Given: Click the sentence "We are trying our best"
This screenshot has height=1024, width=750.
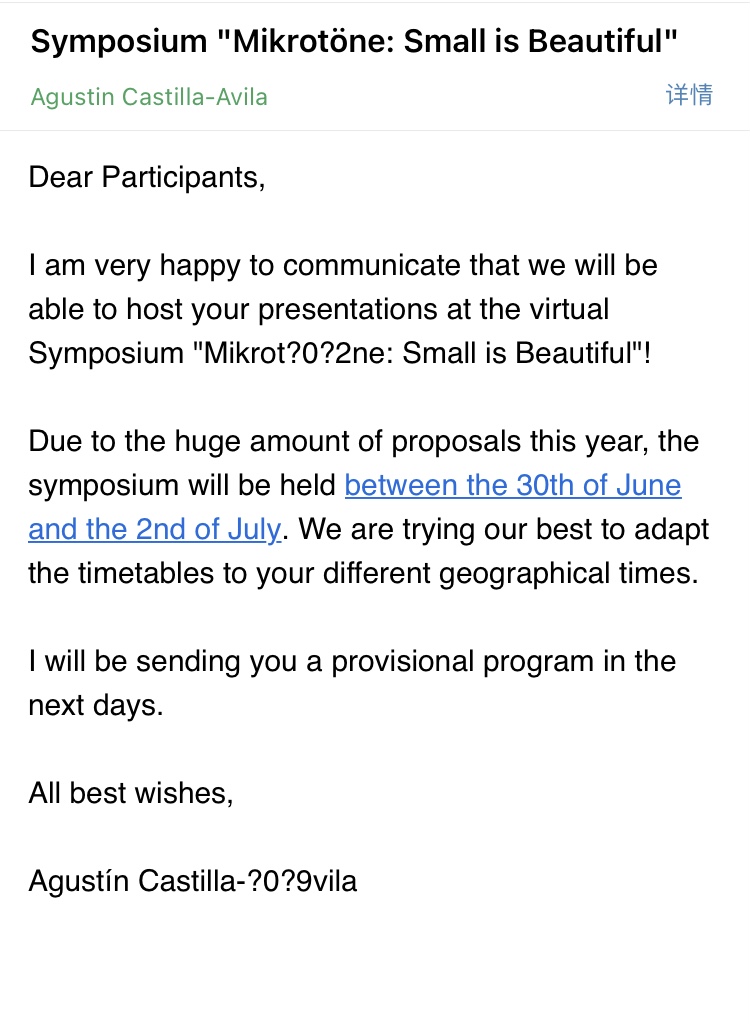Looking at the screenshot, I should click(x=503, y=529).
